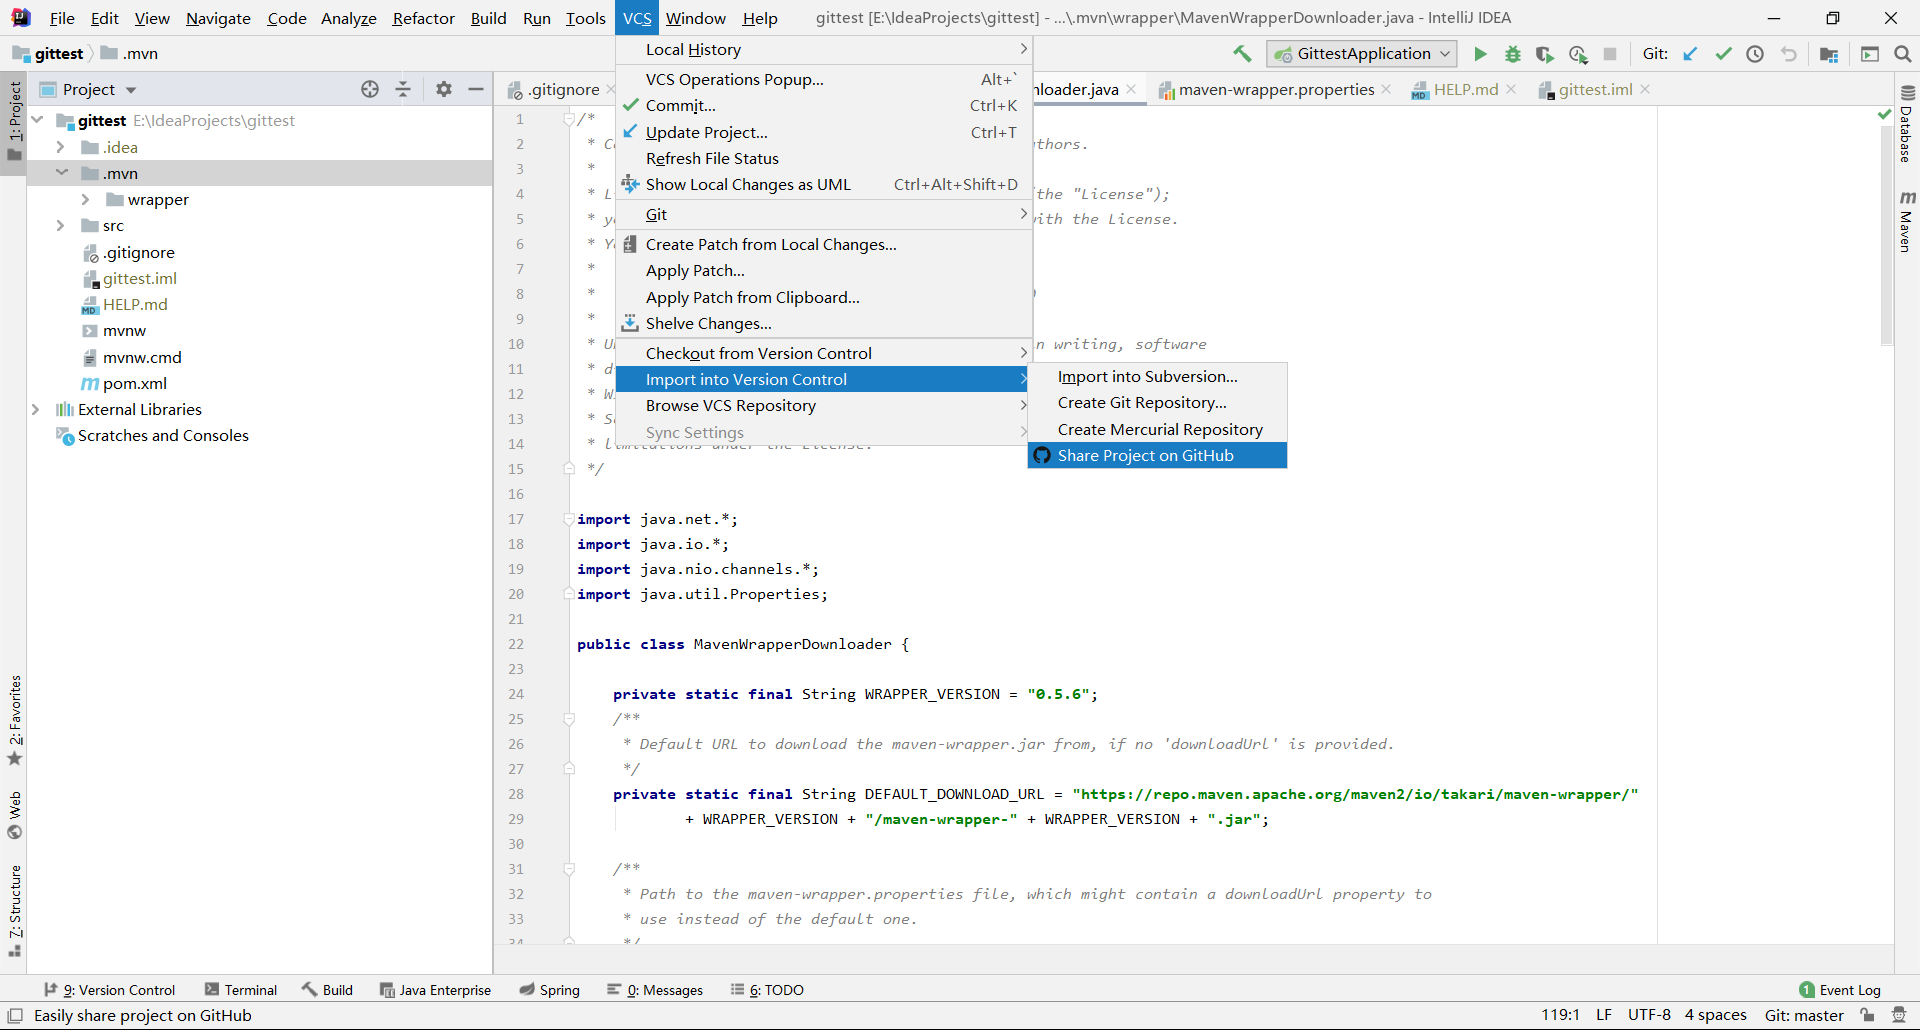The image size is (1920, 1030).
Task: Switch to .gitignore editor tab
Action: [555, 89]
